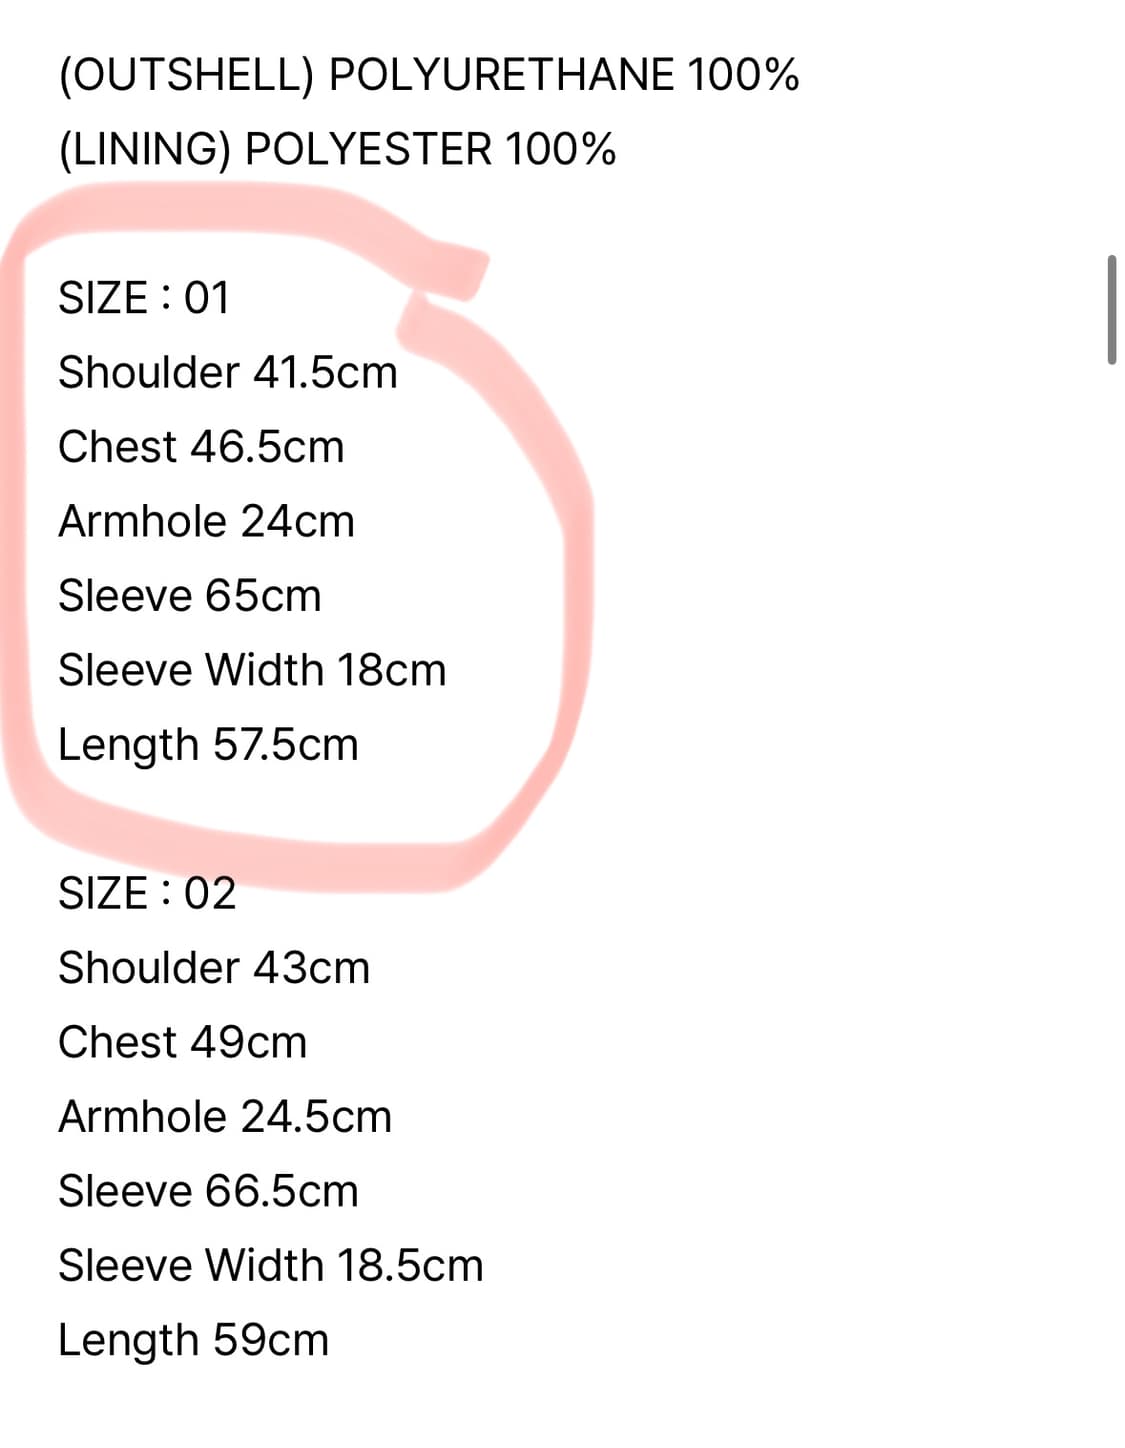This screenshot has height=1448, width=1125.
Task: Tap the Sleeve 65cm measurement
Action: pyautogui.click(x=190, y=596)
